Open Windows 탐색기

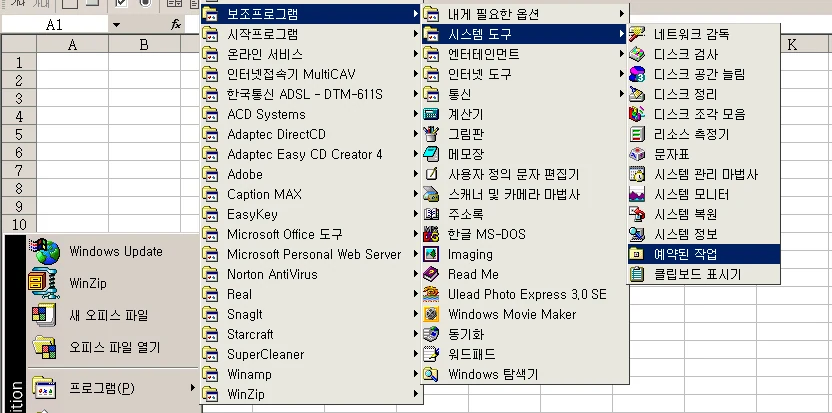tap(525, 374)
